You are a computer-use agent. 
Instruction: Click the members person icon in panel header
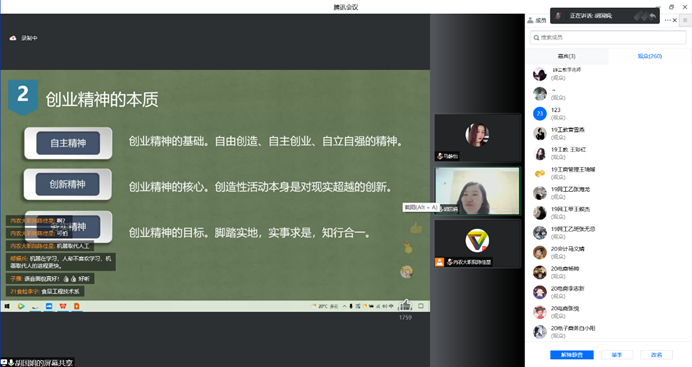pyautogui.click(x=530, y=20)
